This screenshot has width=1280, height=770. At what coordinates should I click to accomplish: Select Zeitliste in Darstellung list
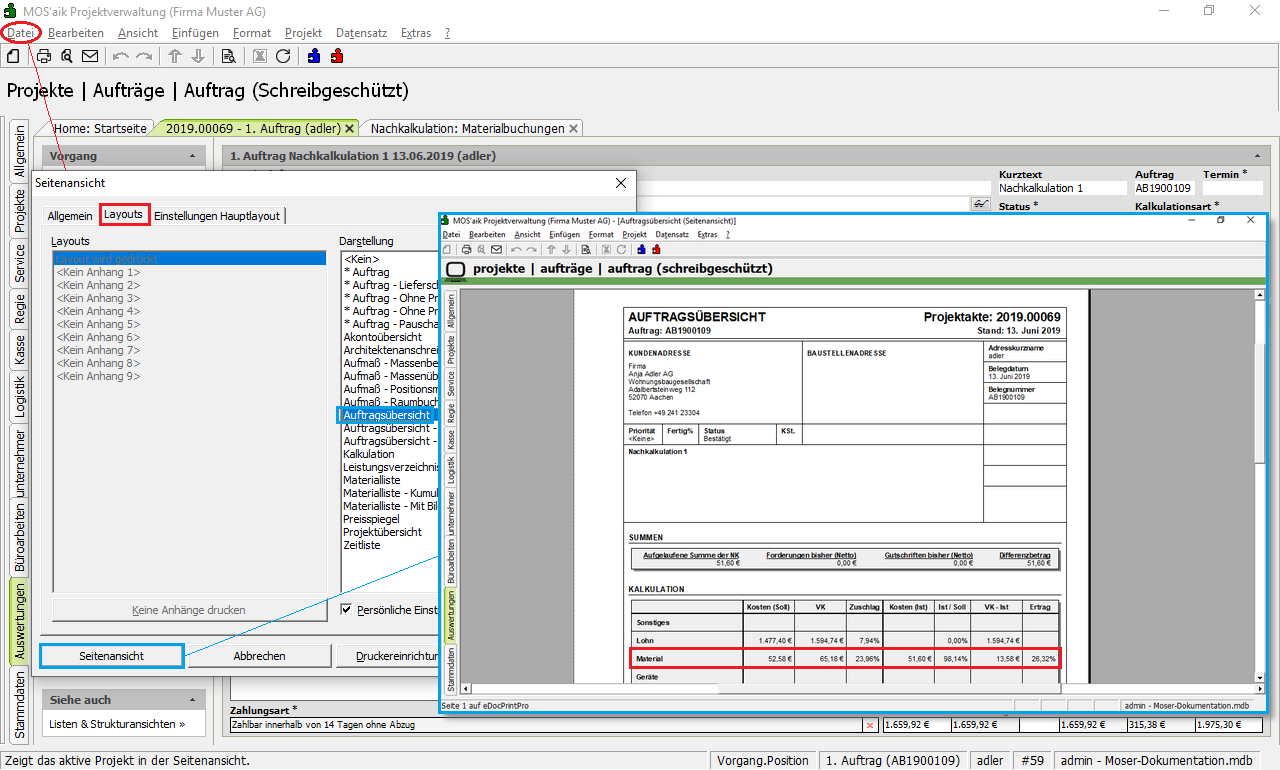coord(362,545)
